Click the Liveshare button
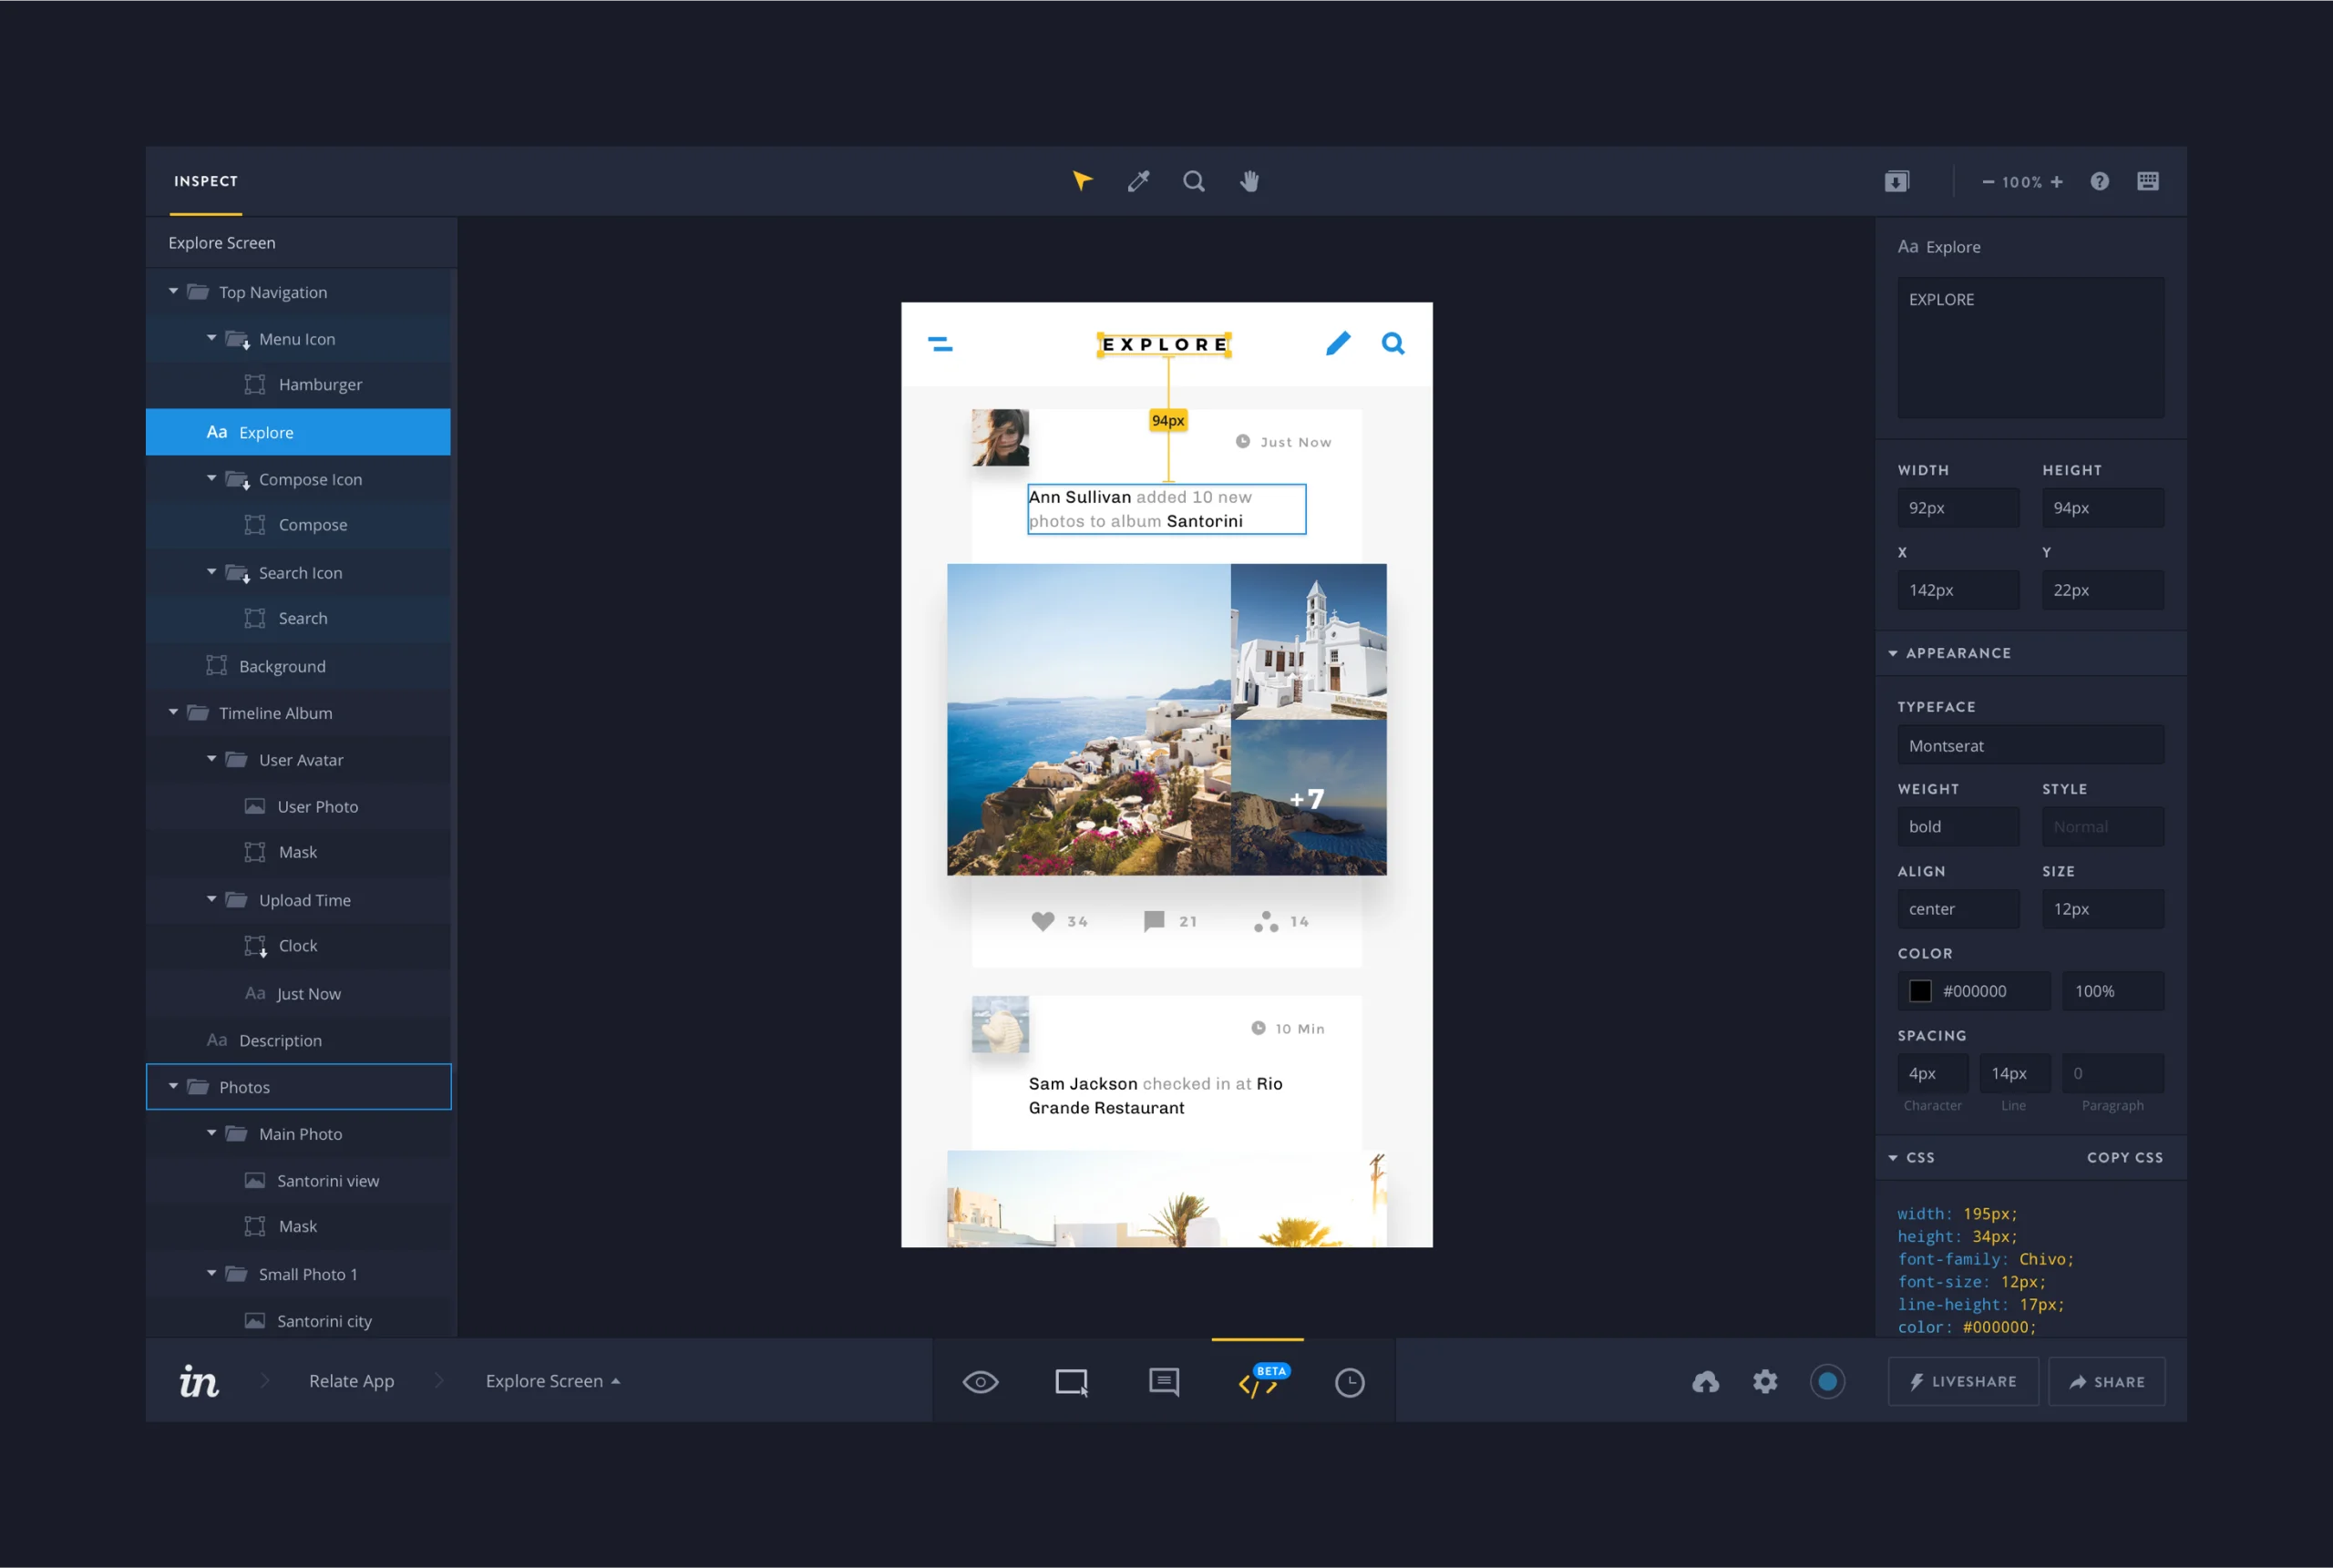This screenshot has width=2333, height=1568. pyautogui.click(x=1962, y=1382)
